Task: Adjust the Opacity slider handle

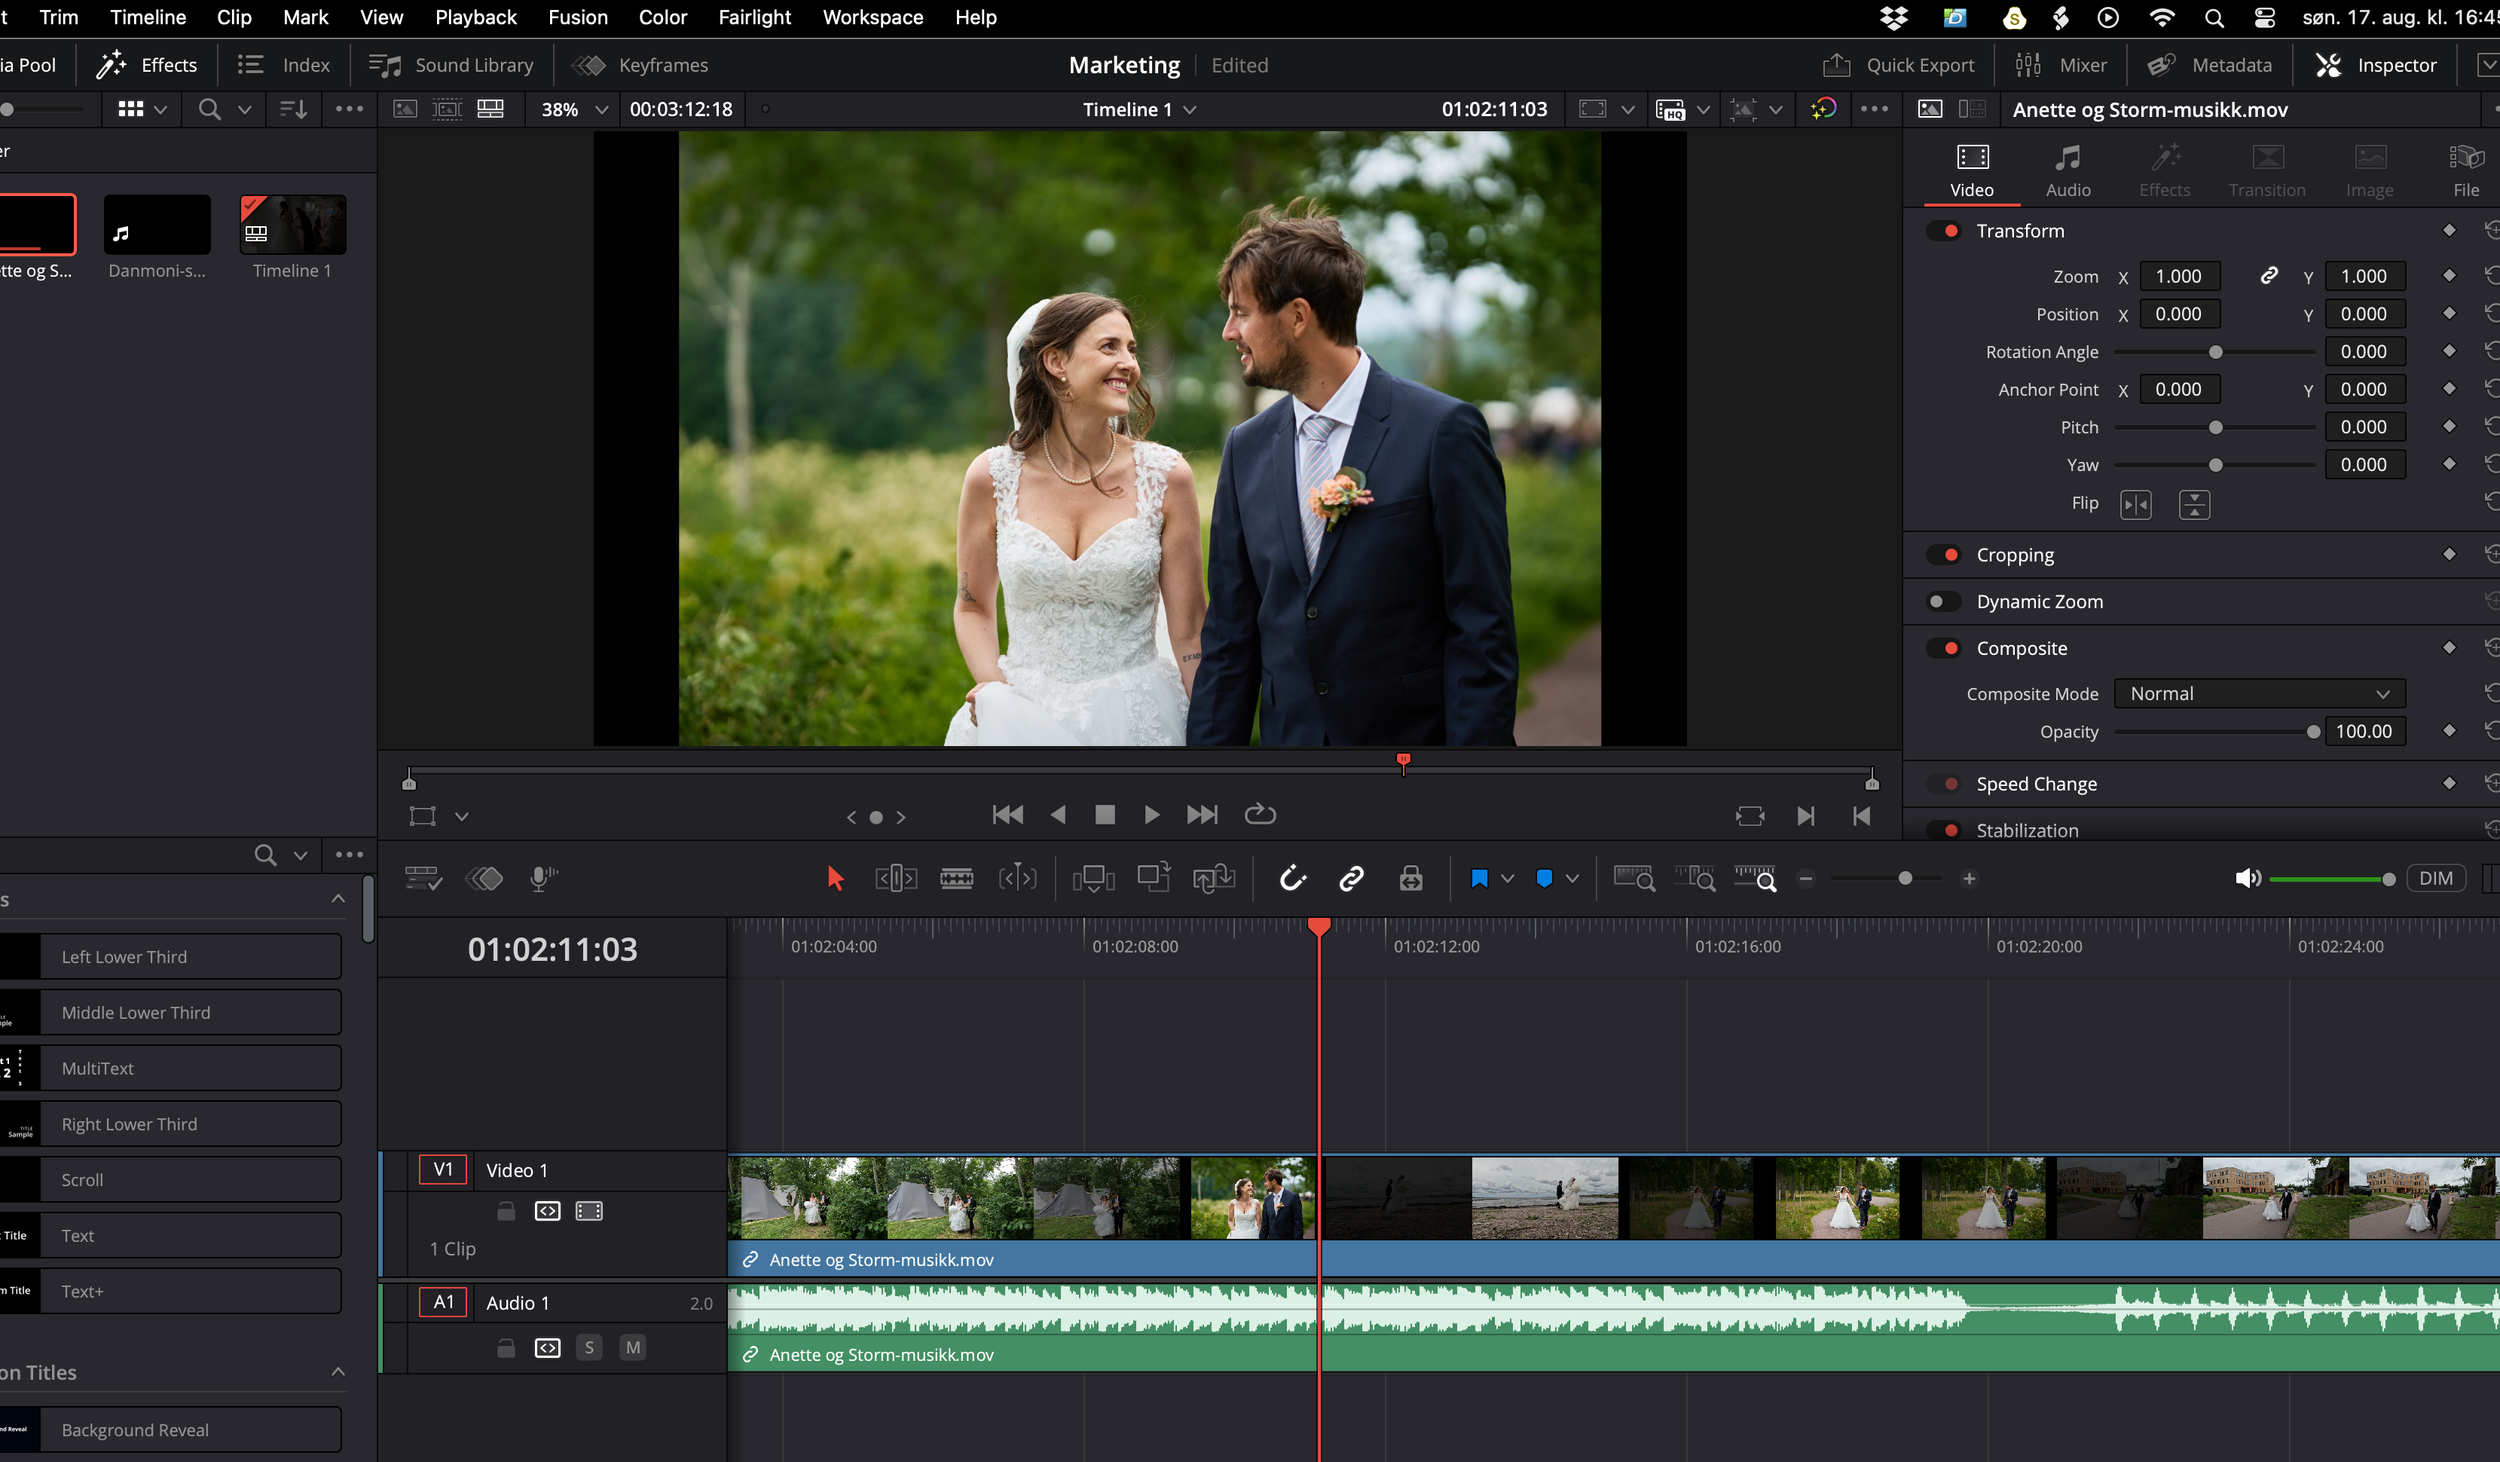Action: tap(2312, 732)
